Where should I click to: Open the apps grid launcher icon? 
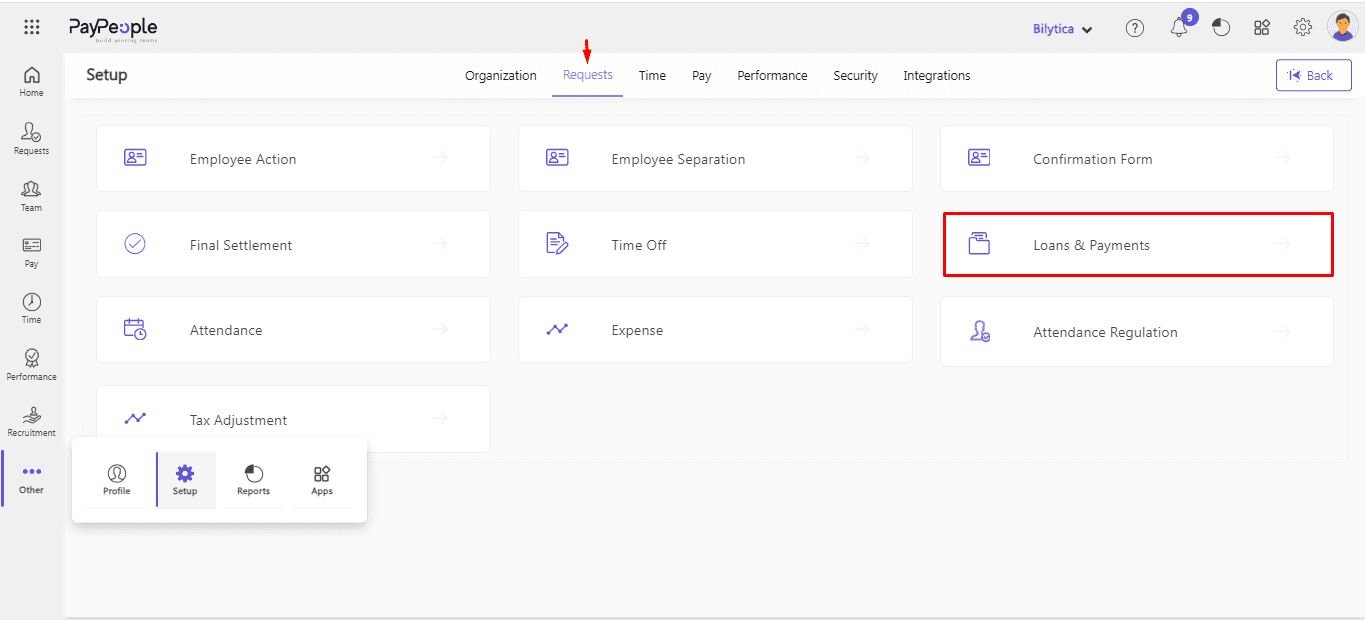pos(32,28)
